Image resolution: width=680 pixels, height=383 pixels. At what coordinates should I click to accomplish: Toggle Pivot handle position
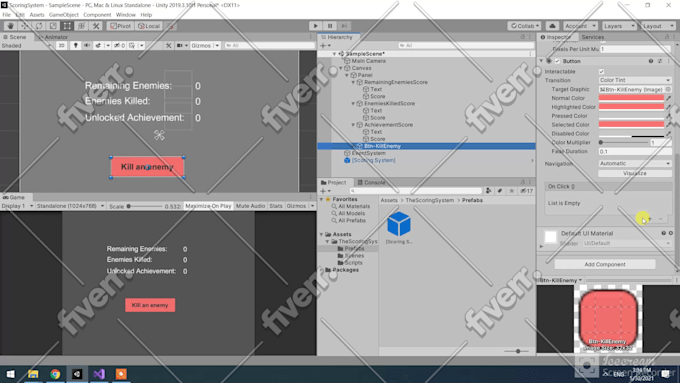[120, 26]
